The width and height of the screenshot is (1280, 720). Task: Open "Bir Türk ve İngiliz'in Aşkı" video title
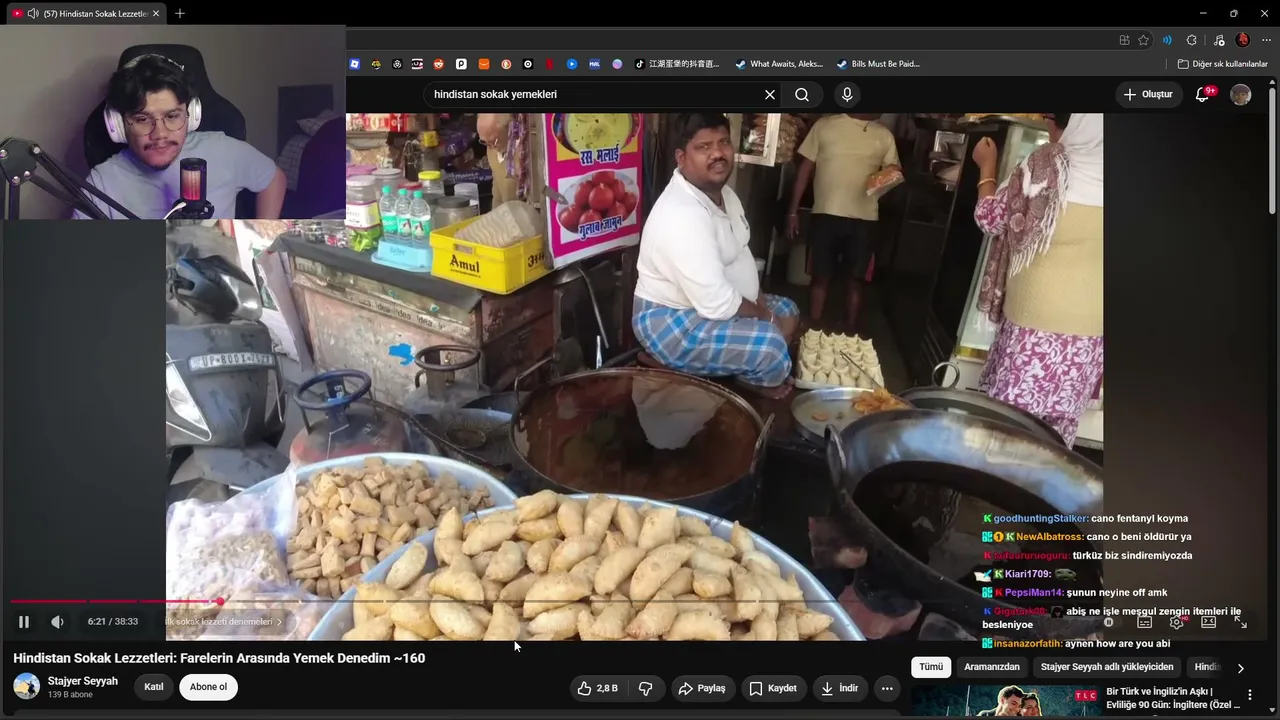tap(1173, 698)
